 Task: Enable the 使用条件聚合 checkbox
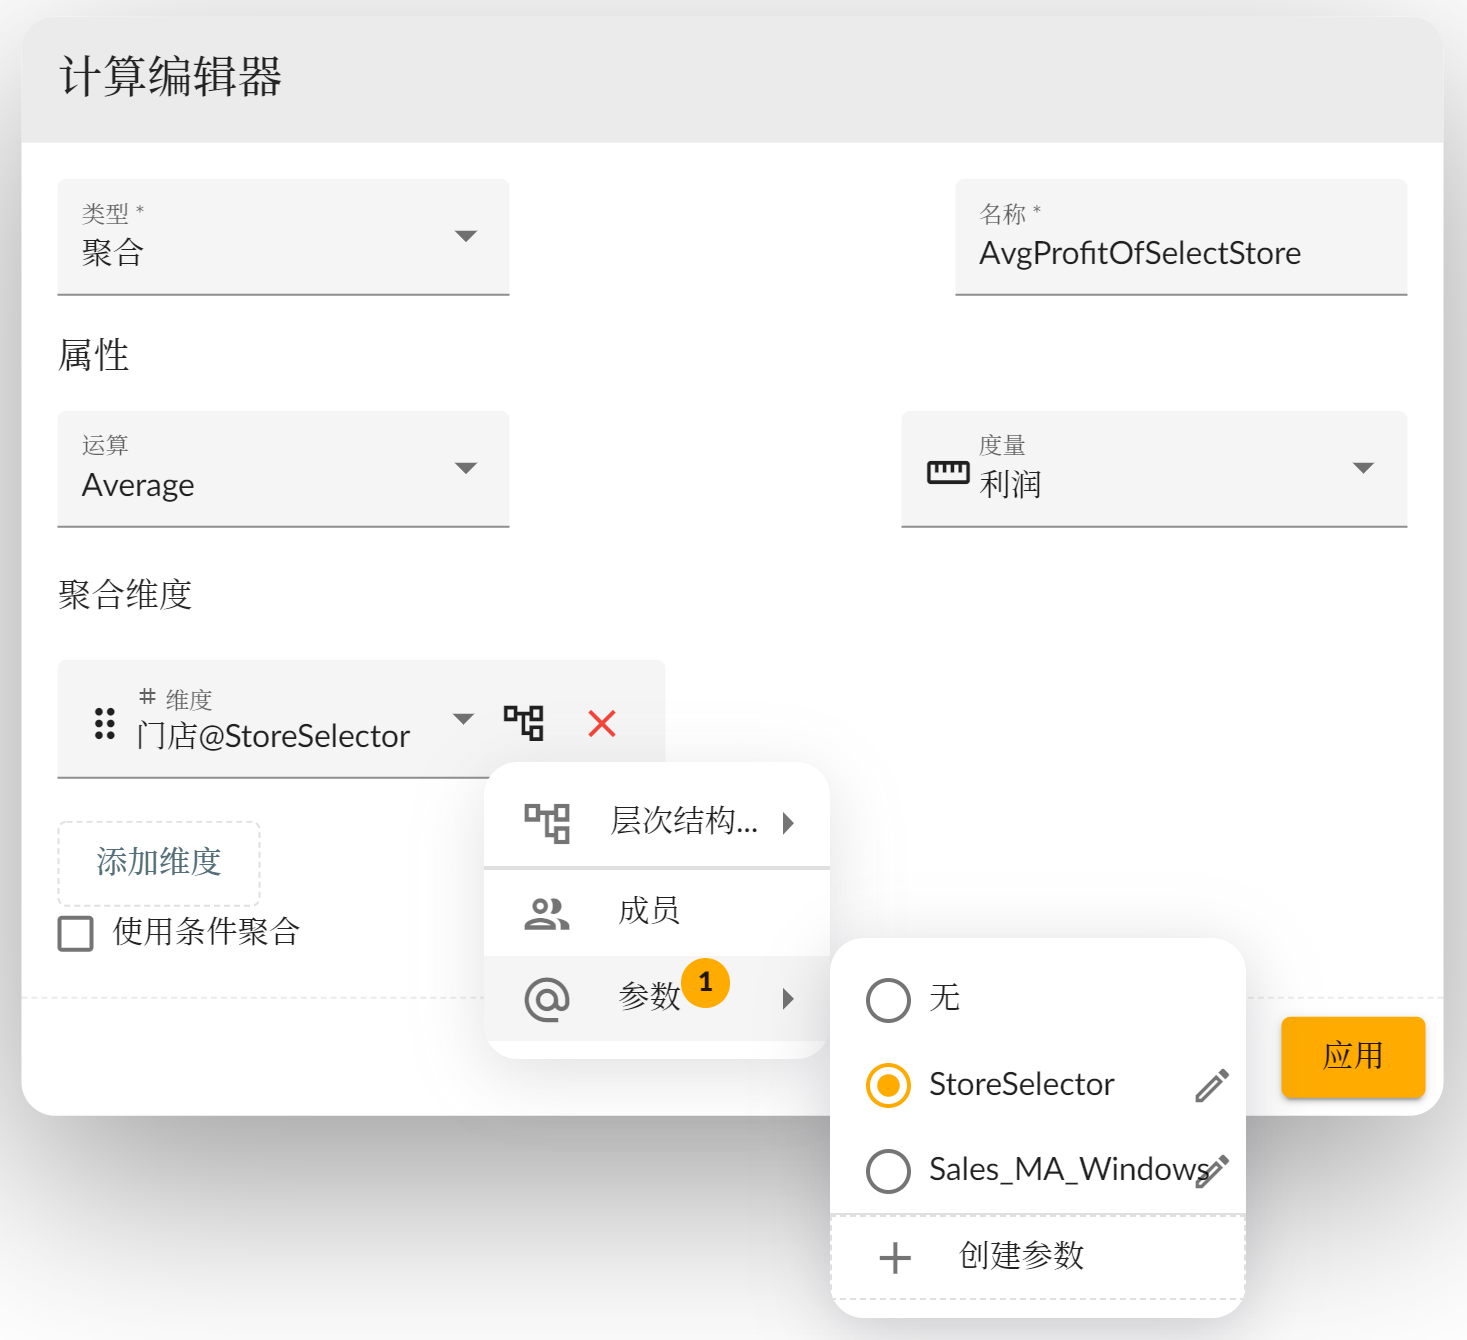click(x=76, y=933)
